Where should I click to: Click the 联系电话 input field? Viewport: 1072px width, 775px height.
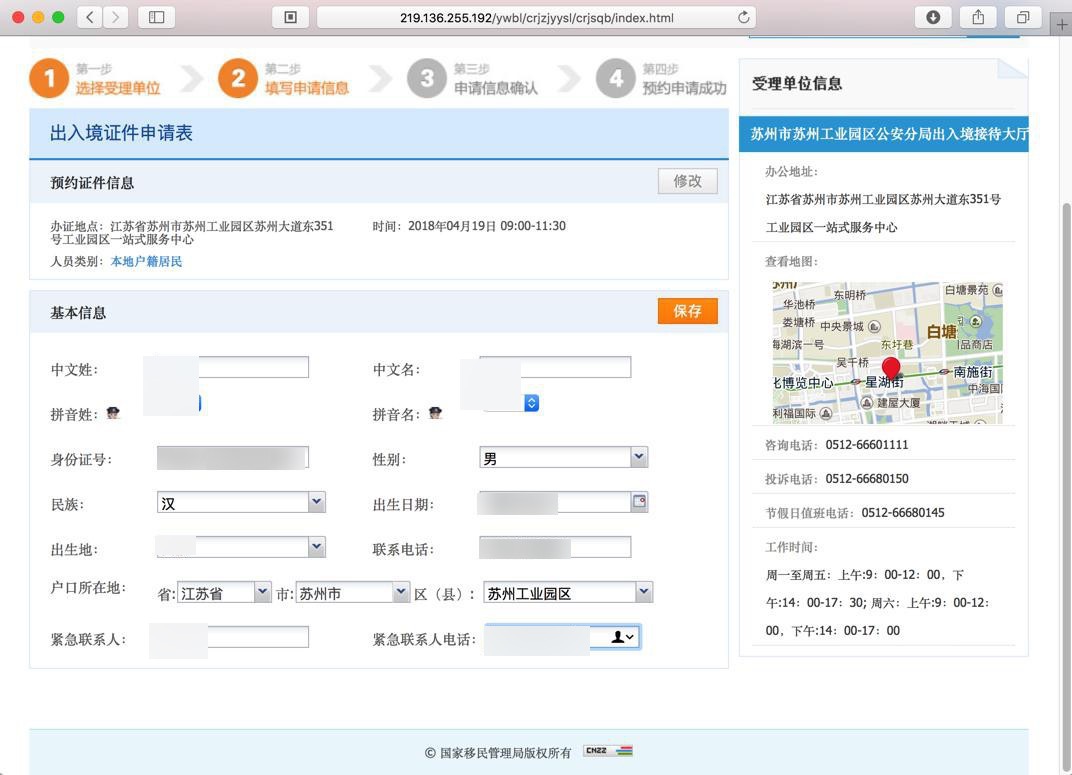click(x=555, y=547)
